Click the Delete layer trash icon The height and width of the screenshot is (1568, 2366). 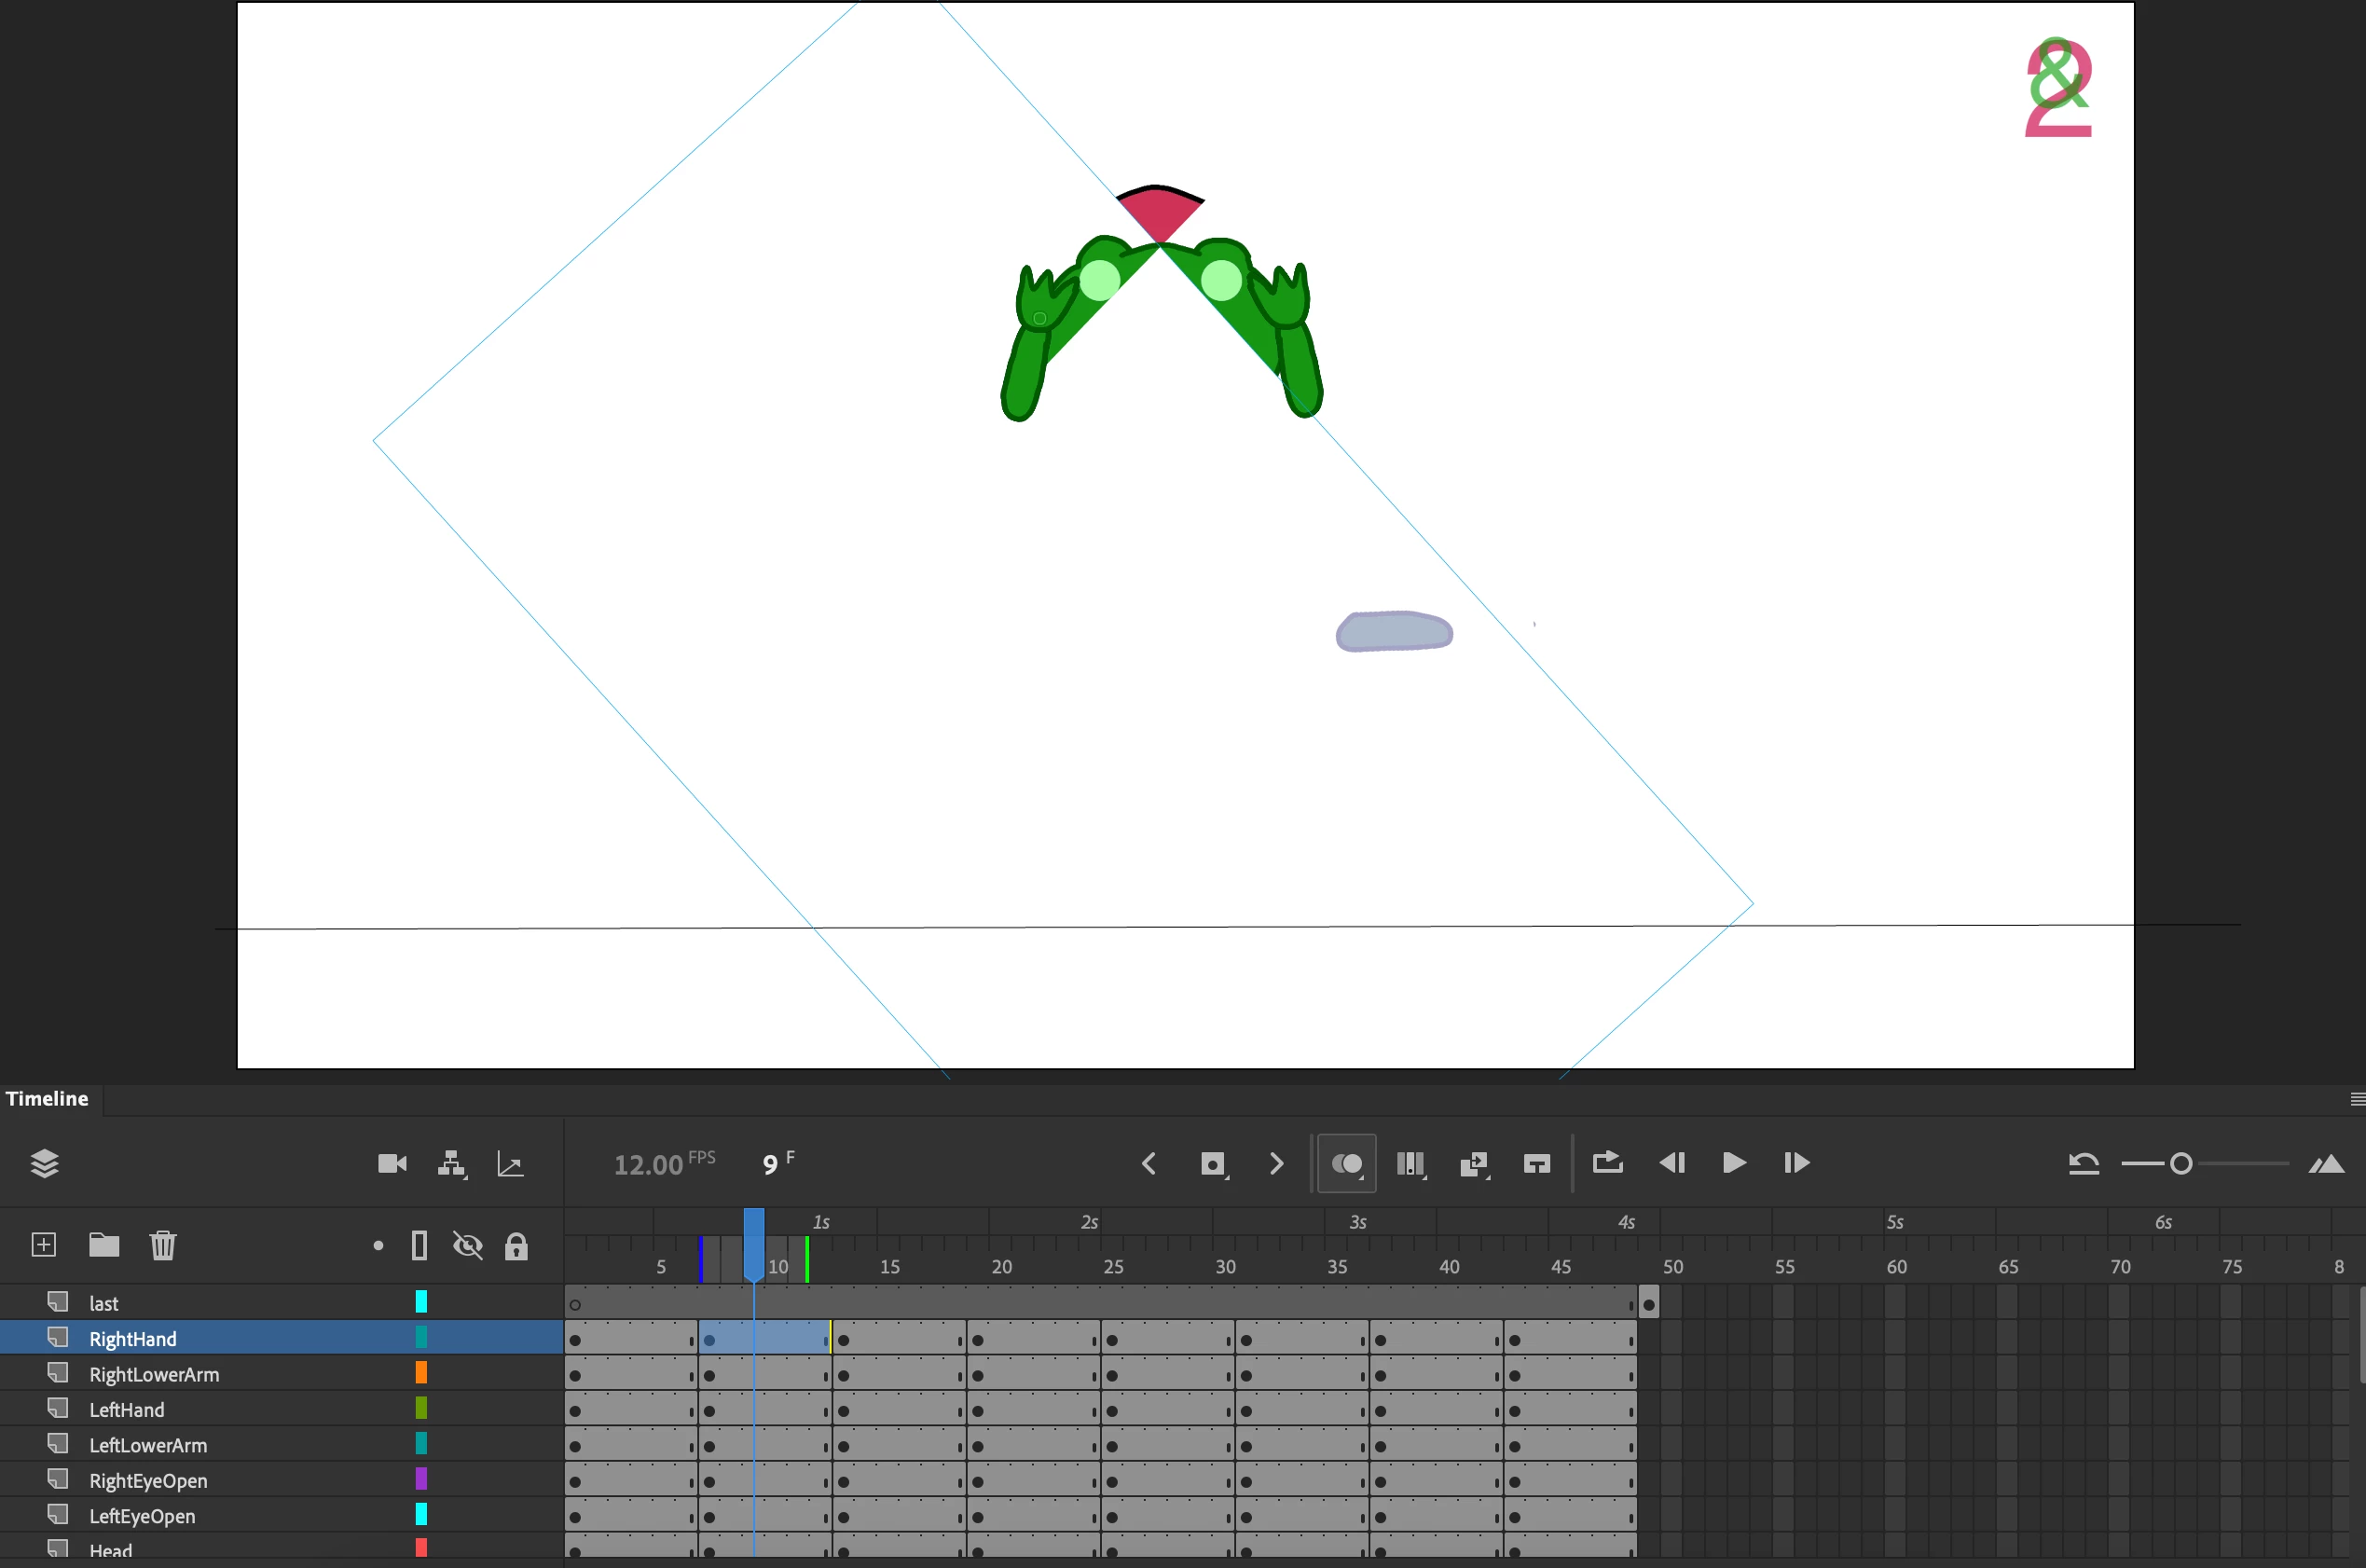point(163,1245)
